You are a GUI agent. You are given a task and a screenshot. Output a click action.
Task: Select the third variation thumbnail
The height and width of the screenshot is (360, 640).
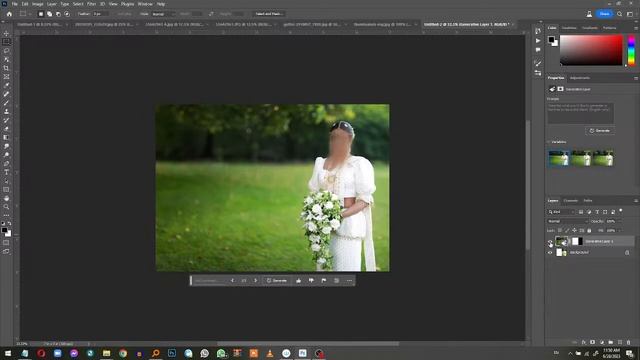point(604,158)
